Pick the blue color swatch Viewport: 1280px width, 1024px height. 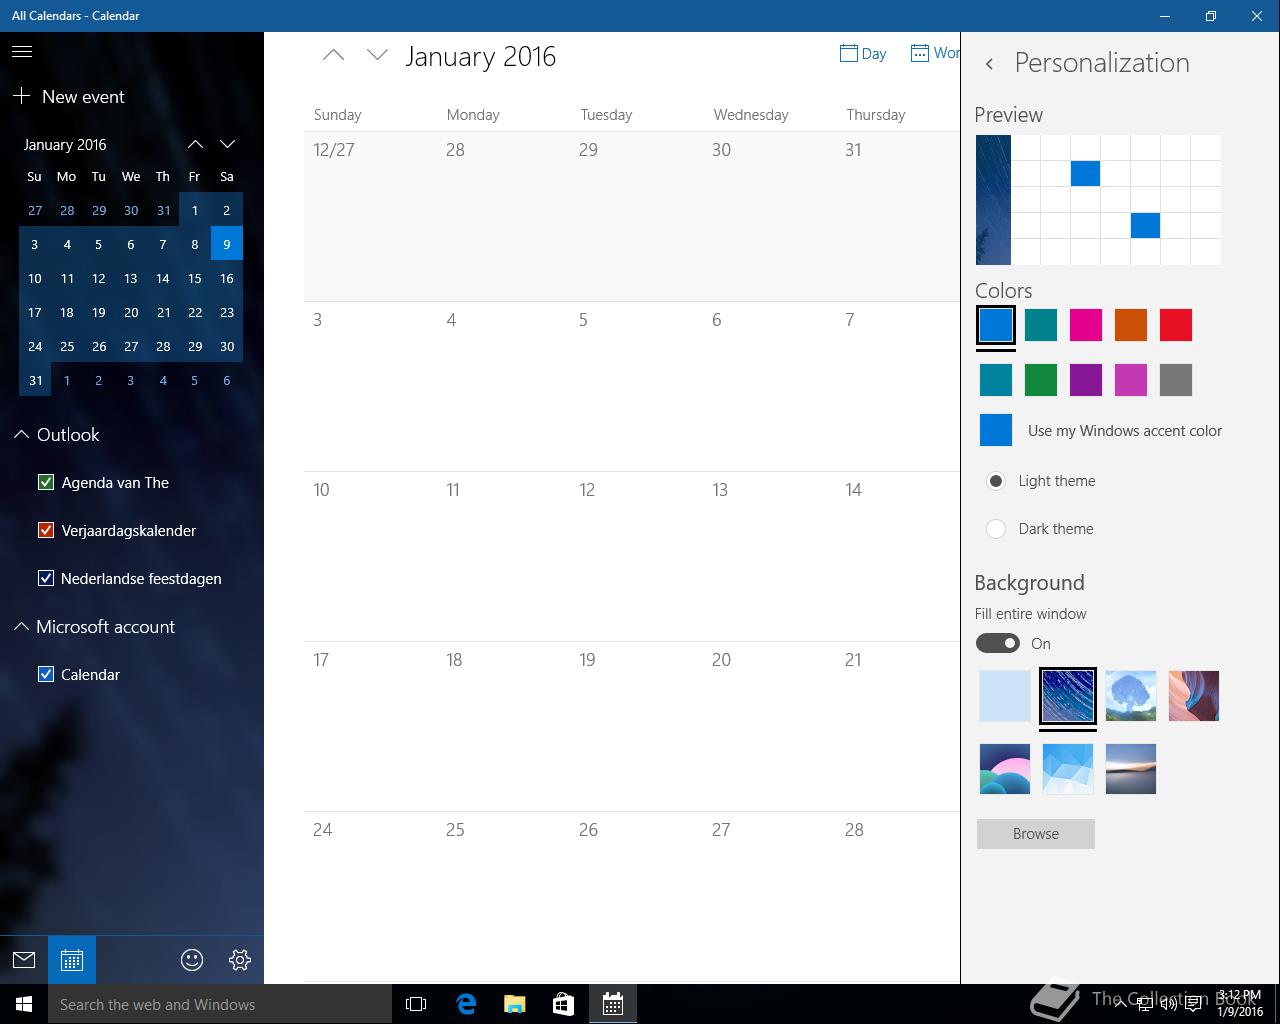click(x=996, y=325)
